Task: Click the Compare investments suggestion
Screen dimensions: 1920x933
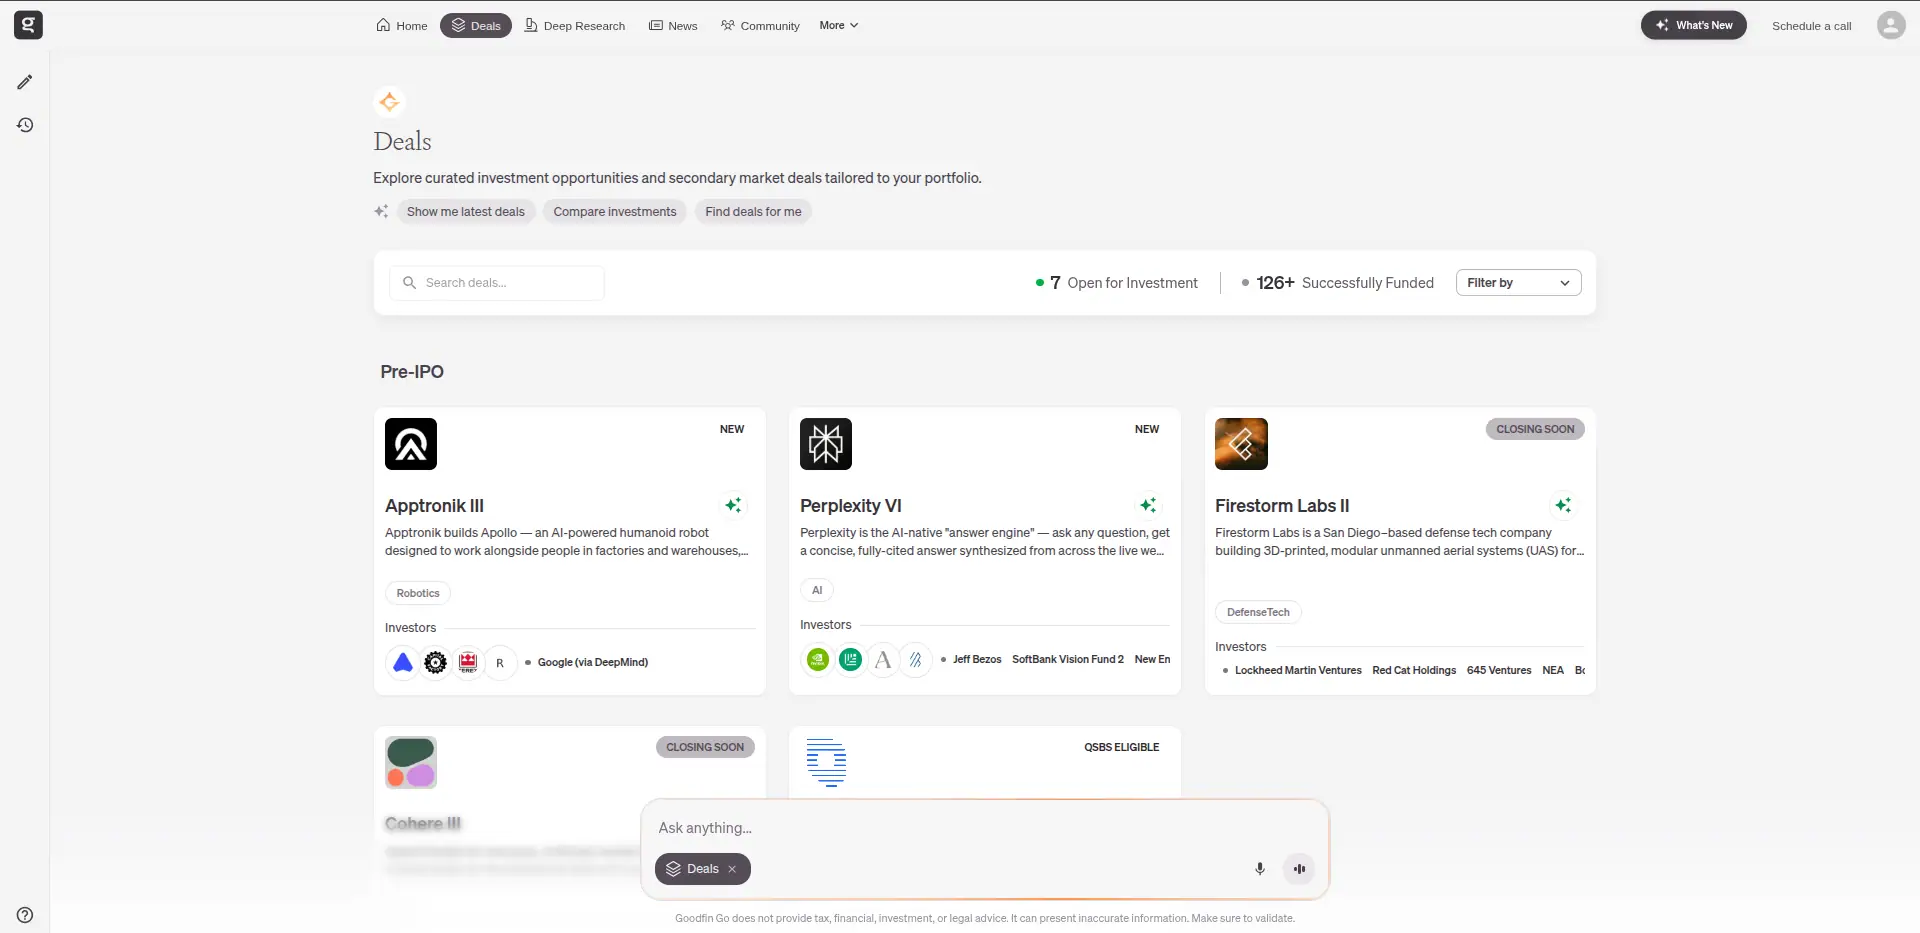Action: tap(615, 211)
